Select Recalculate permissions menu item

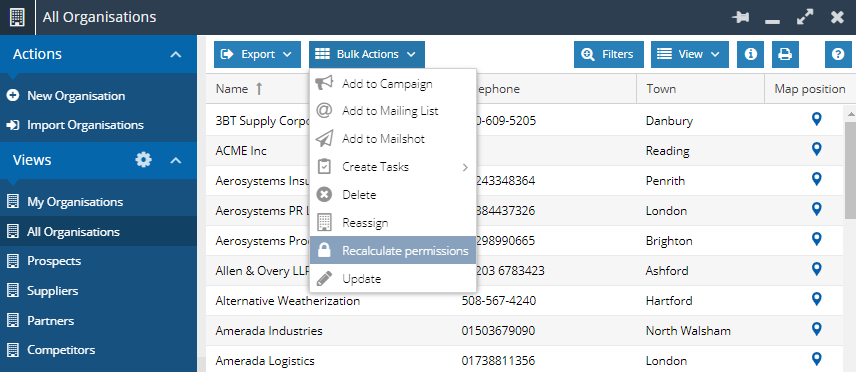[393, 251]
